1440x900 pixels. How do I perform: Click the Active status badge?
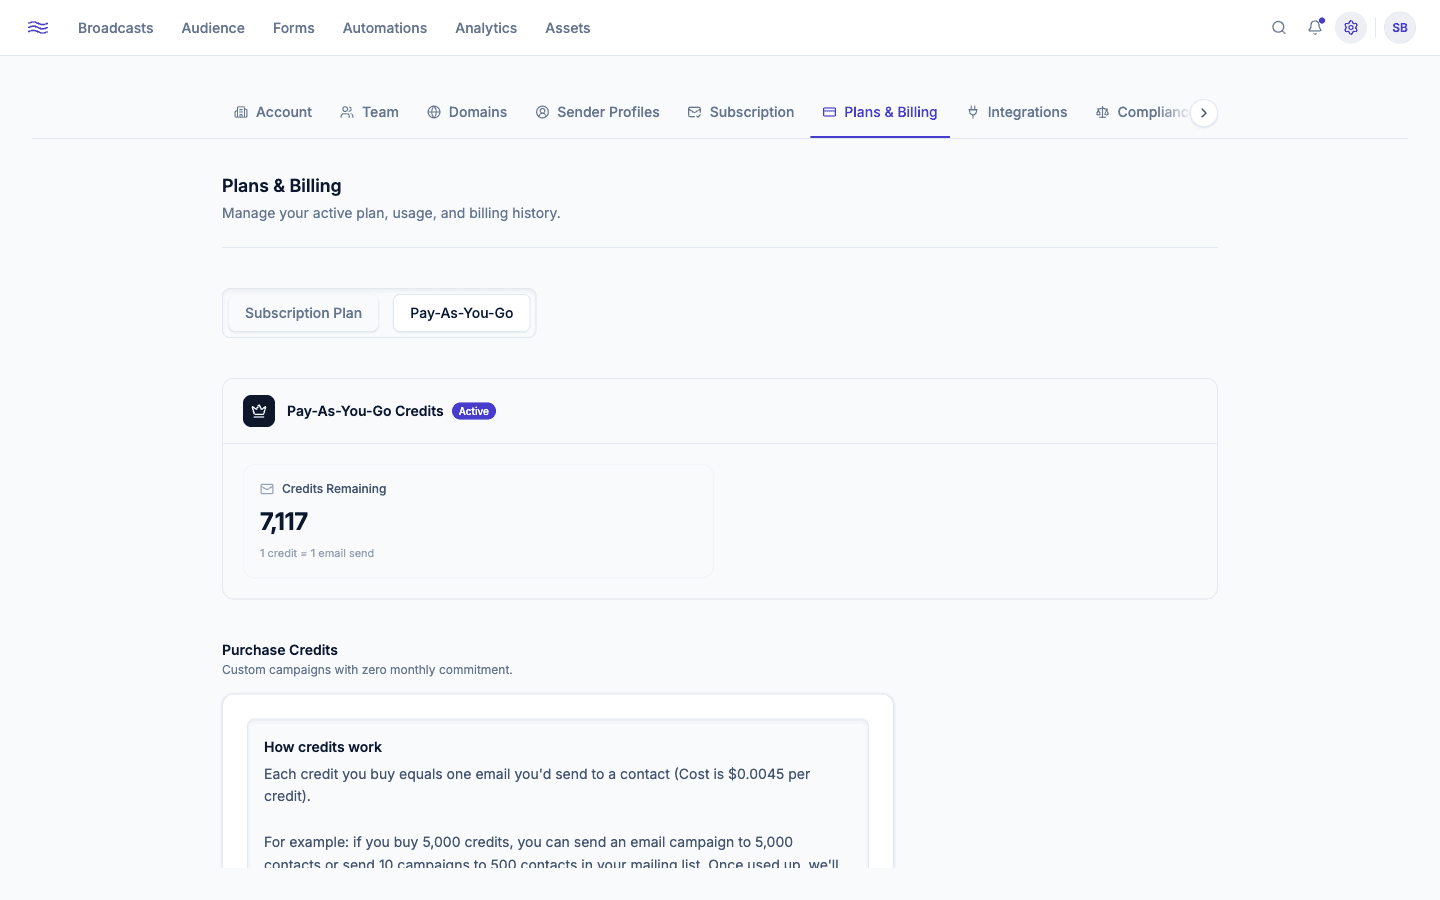point(474,411)
